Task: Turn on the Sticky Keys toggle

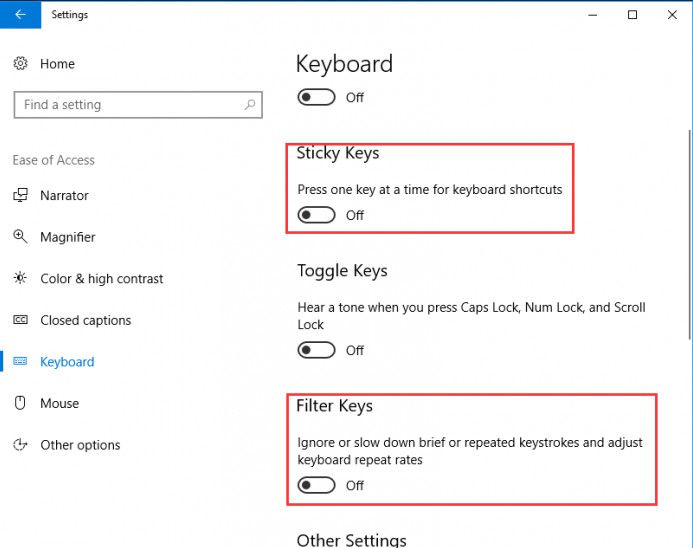Action: [x=316, y=215]
